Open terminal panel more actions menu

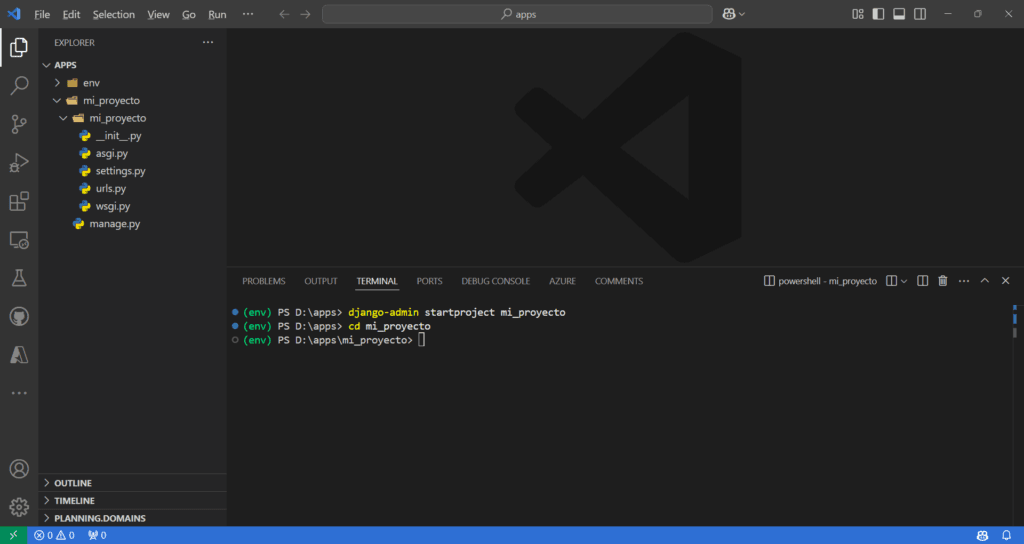(x=964, y=281)
